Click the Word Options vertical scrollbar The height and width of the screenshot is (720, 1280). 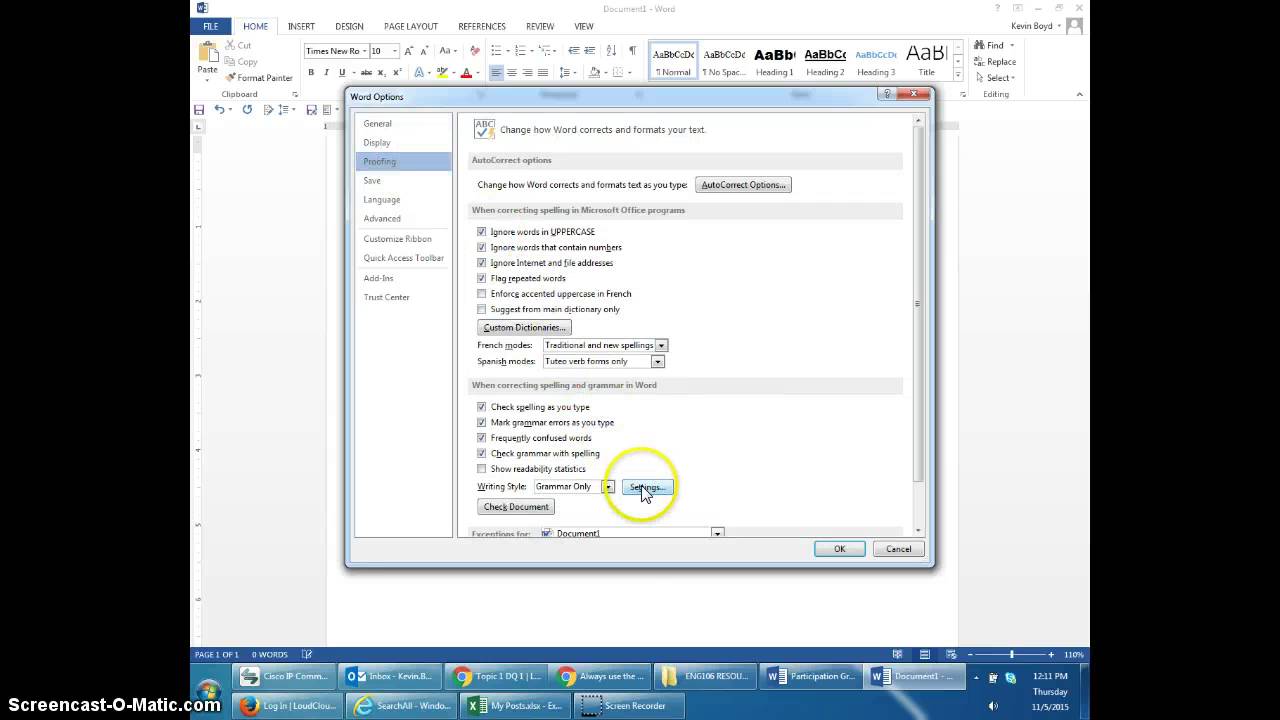coord(918,303)
